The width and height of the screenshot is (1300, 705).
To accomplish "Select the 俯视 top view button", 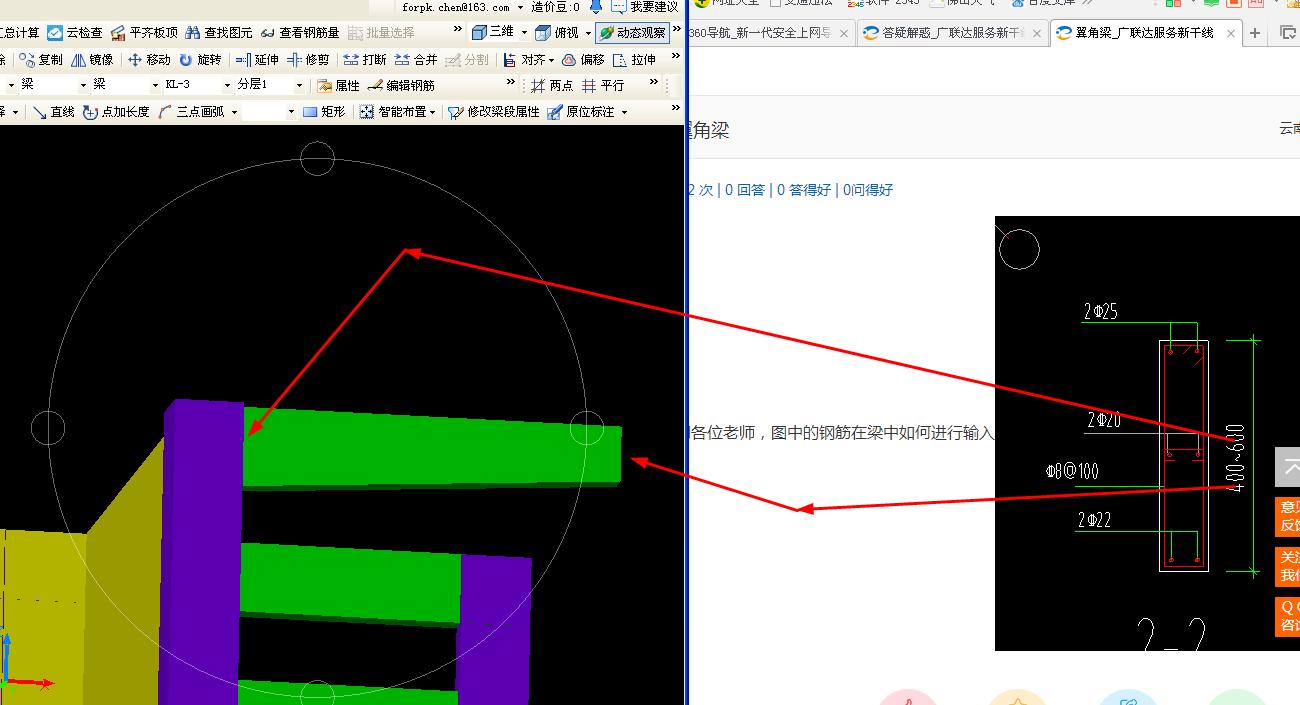I will (556, 33).
